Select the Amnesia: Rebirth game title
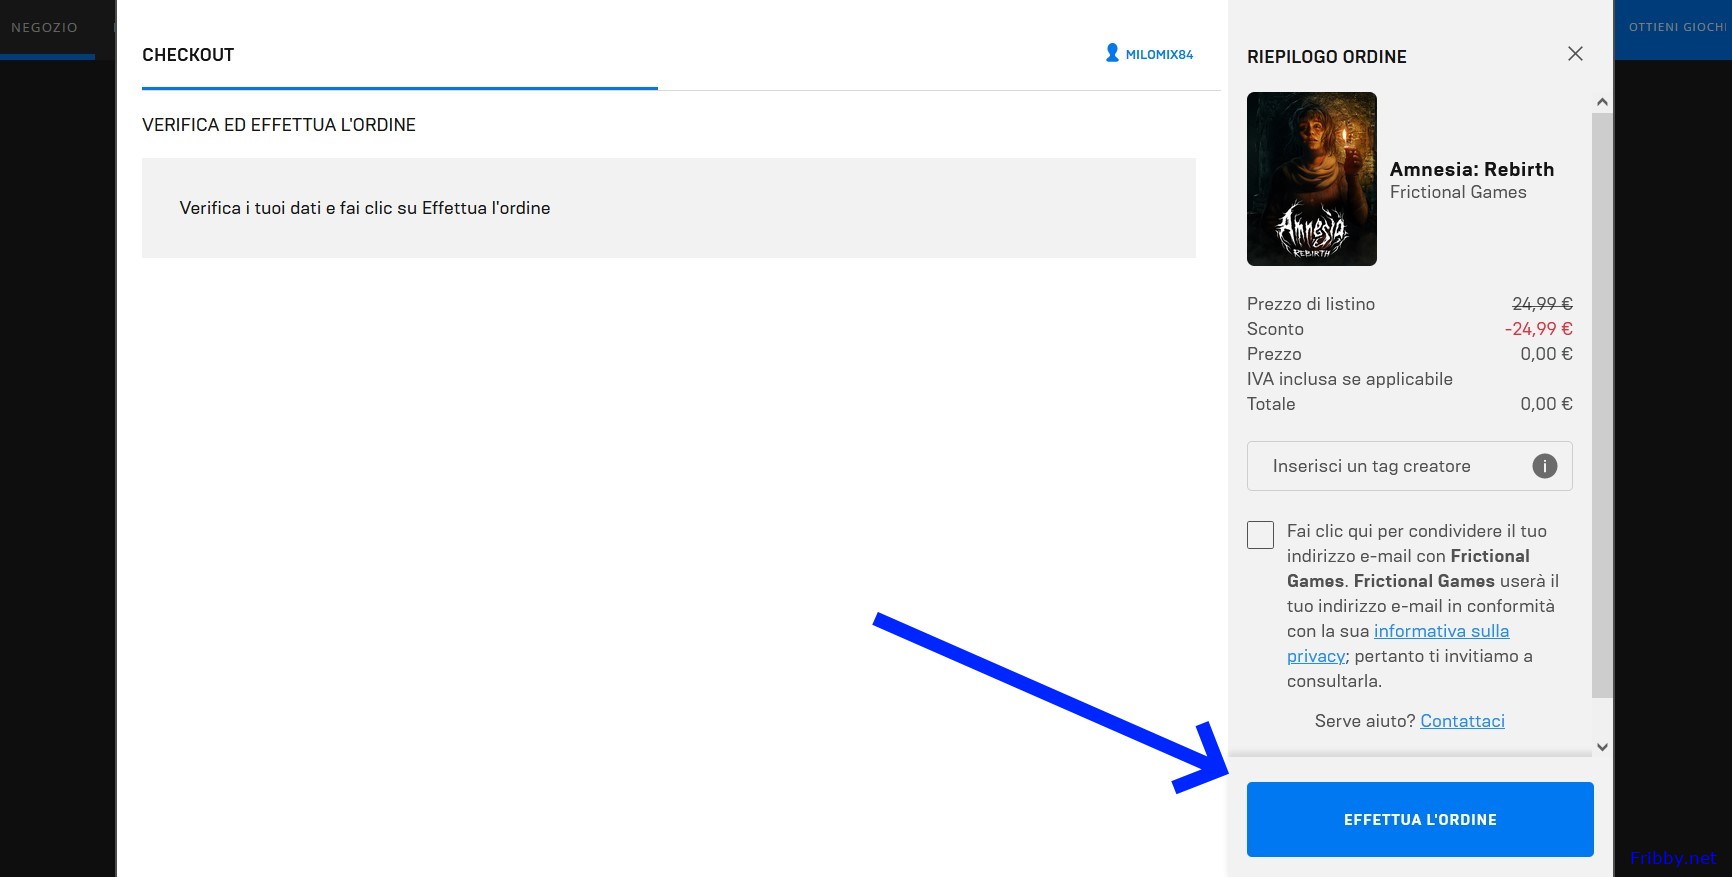1732x877 pixels. [1471, 169]
